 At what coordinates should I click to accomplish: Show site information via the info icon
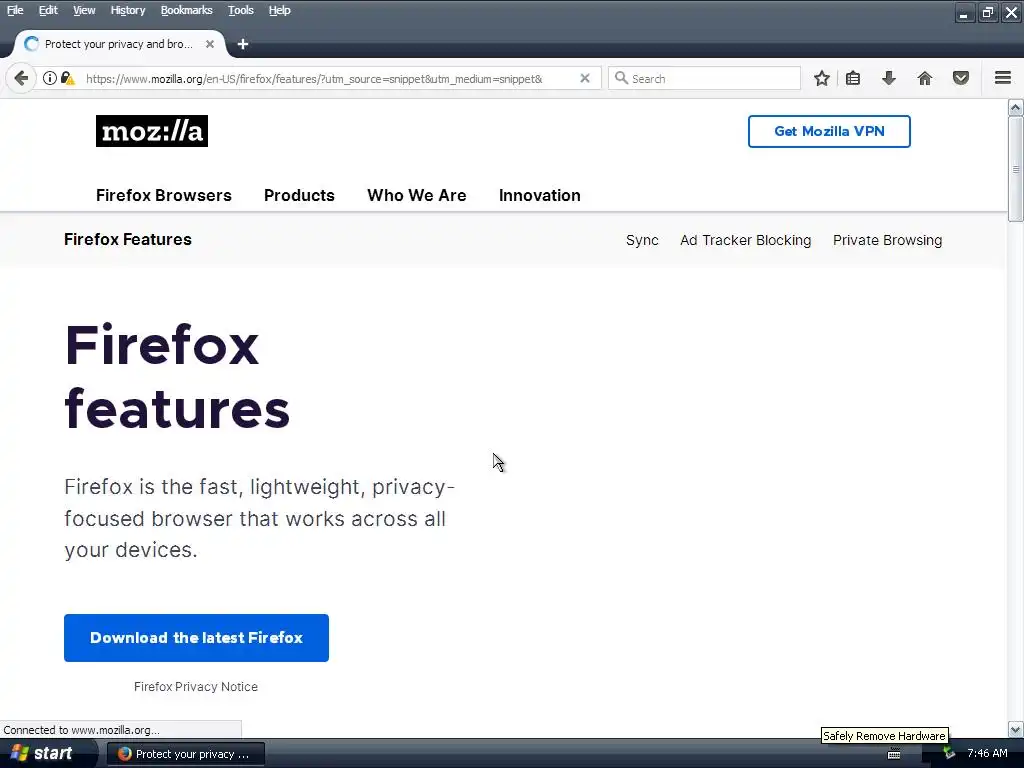point(50,78)
